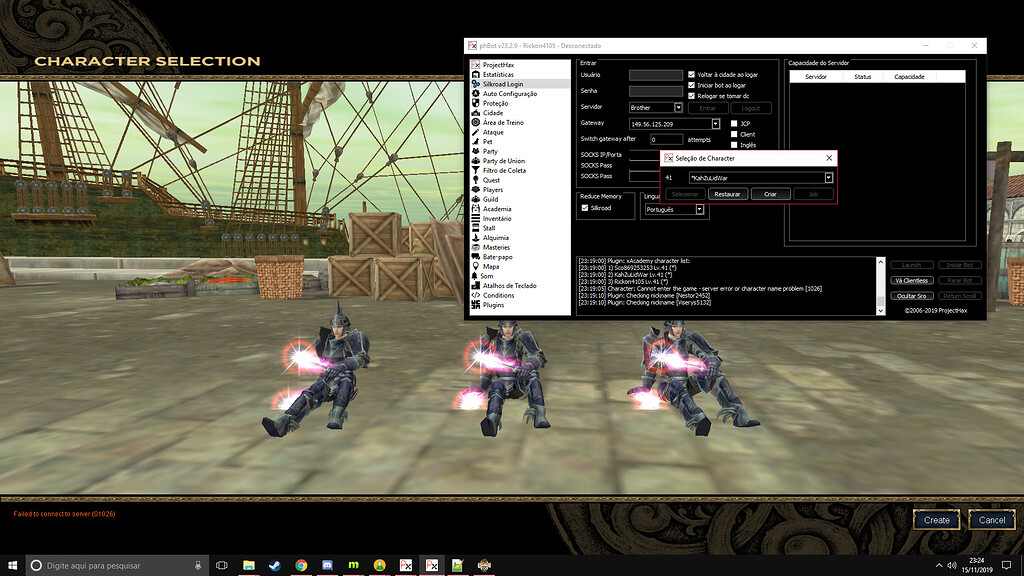Open the Quest icon in sidebar
This screenshot has height=576, width=1024.
click(475, 180)
